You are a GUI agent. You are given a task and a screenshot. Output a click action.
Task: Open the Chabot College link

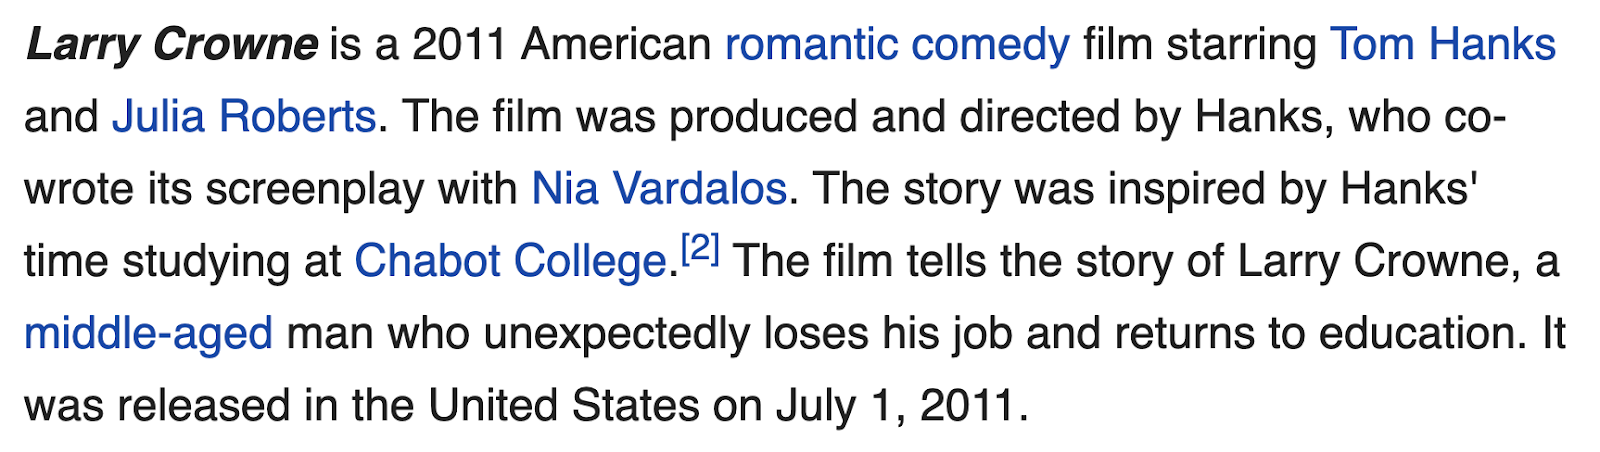(510, 262)
